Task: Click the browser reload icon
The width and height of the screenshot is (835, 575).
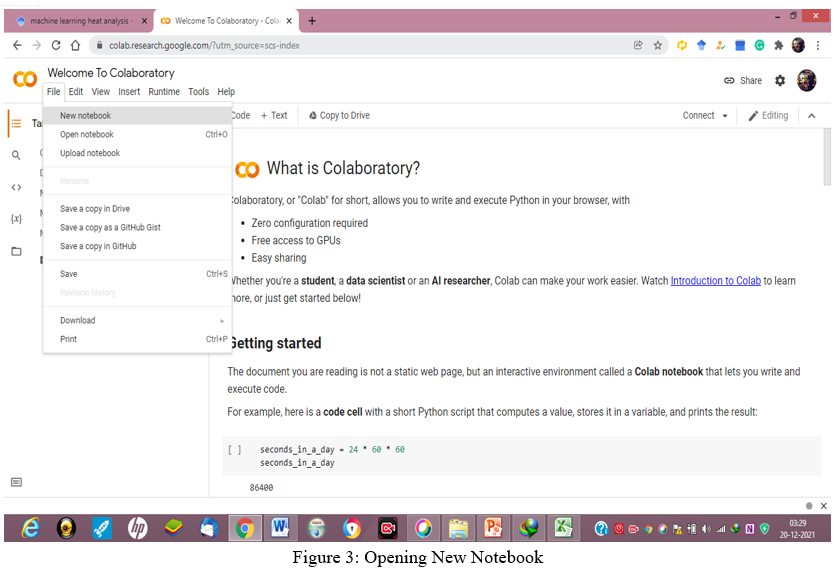Action: point(56,45)
